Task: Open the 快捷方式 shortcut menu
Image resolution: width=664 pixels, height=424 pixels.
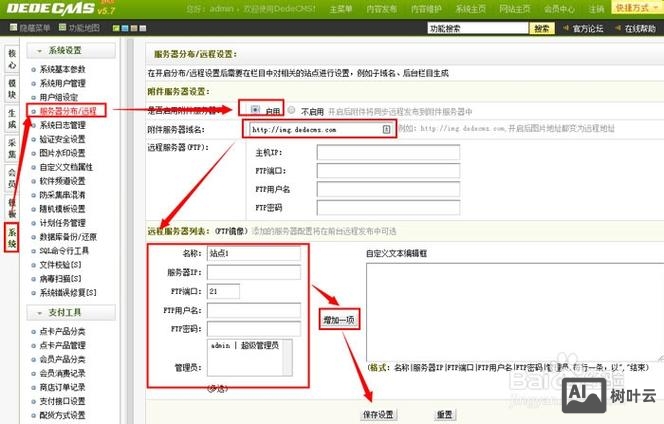Action: click(637, 7)
